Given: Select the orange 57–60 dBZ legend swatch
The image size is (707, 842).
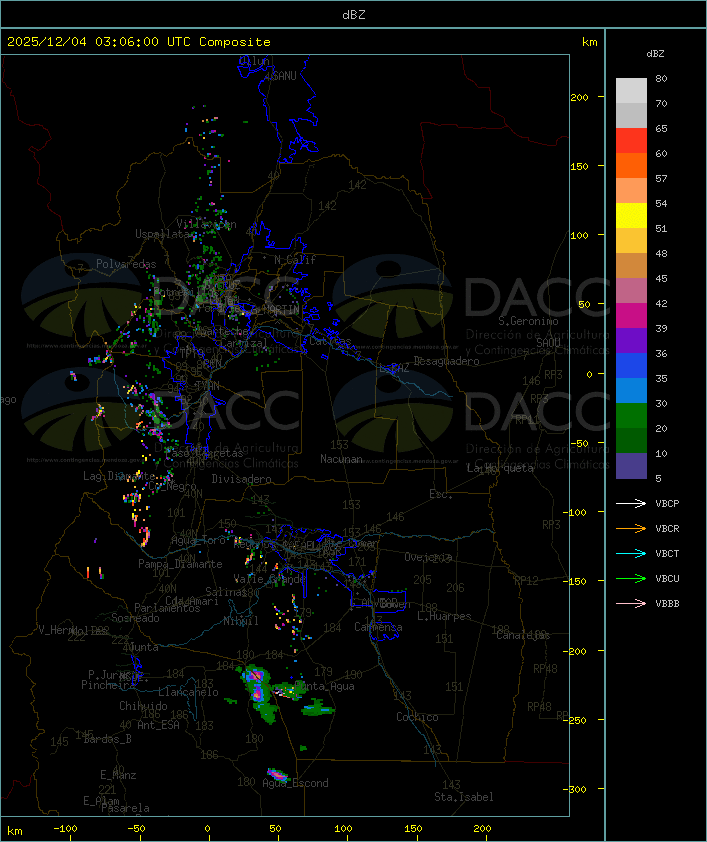Looking at the screenshot, I should pos(631,165).
